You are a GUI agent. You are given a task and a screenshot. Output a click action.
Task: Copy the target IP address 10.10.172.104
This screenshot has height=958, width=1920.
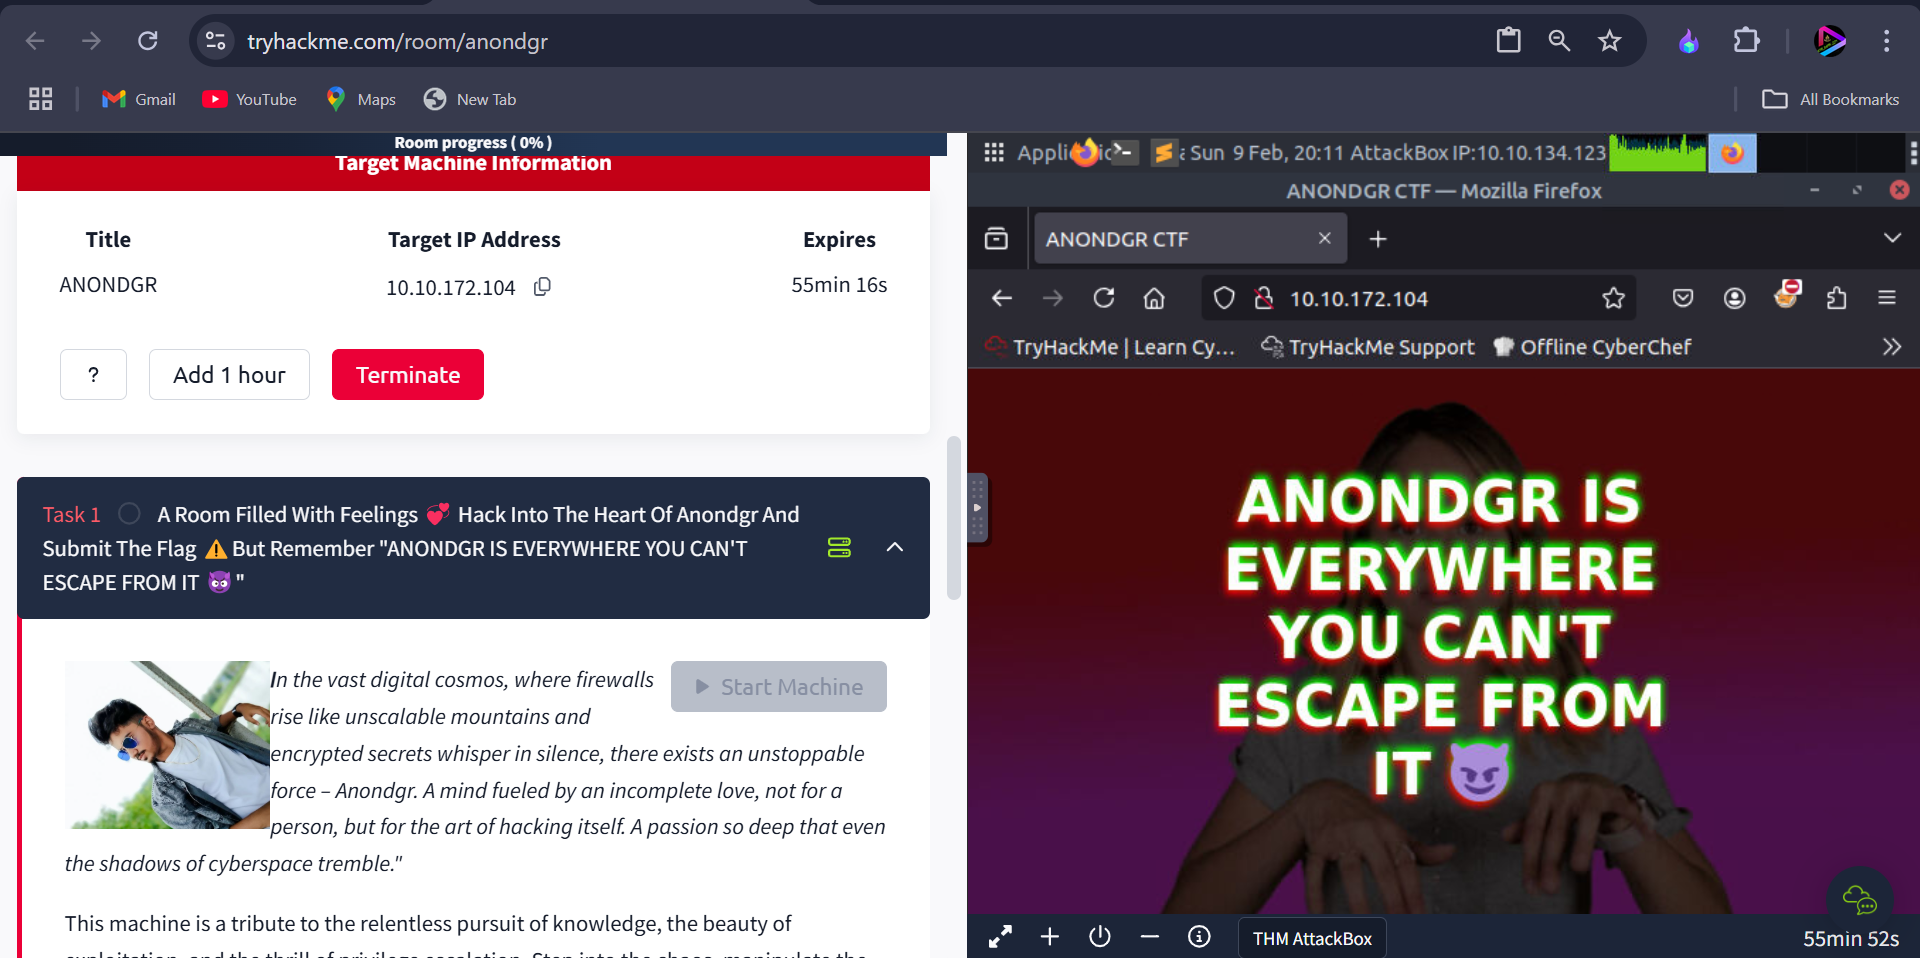click(542, 287)
